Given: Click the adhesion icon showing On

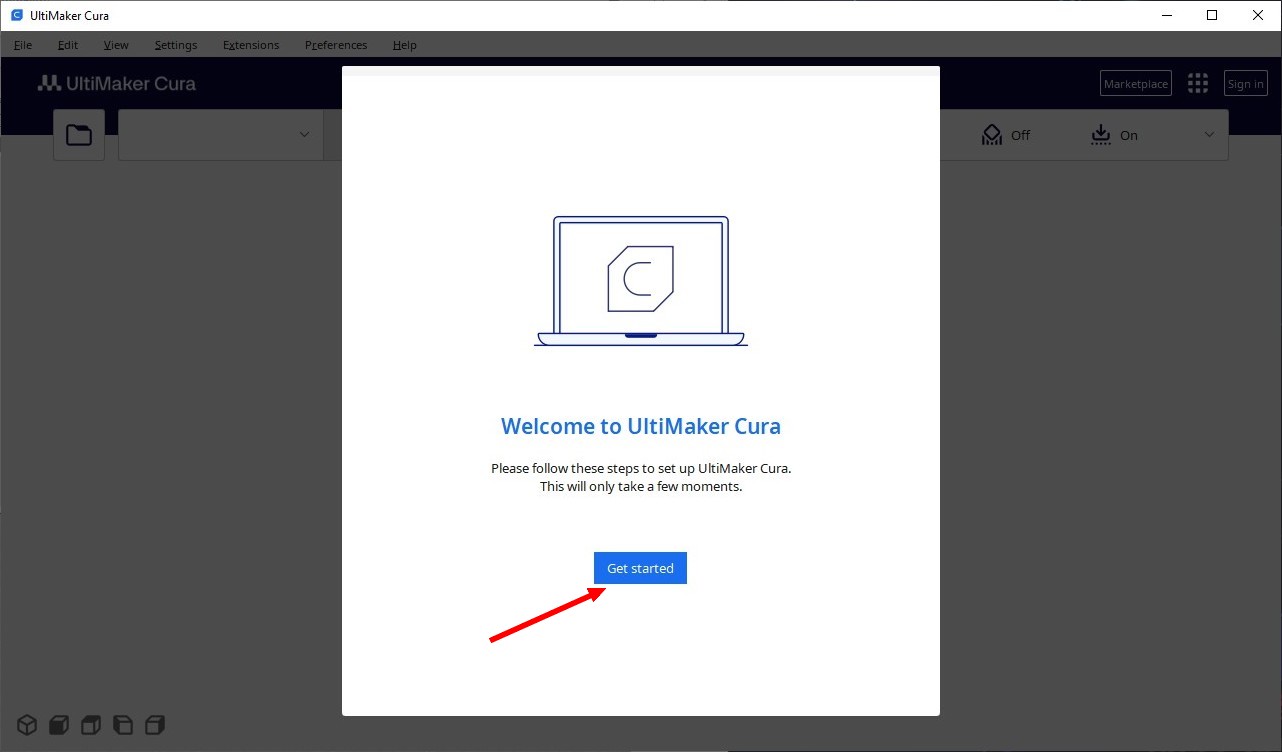Looking at the screenshot, I should pos(1100,135).
